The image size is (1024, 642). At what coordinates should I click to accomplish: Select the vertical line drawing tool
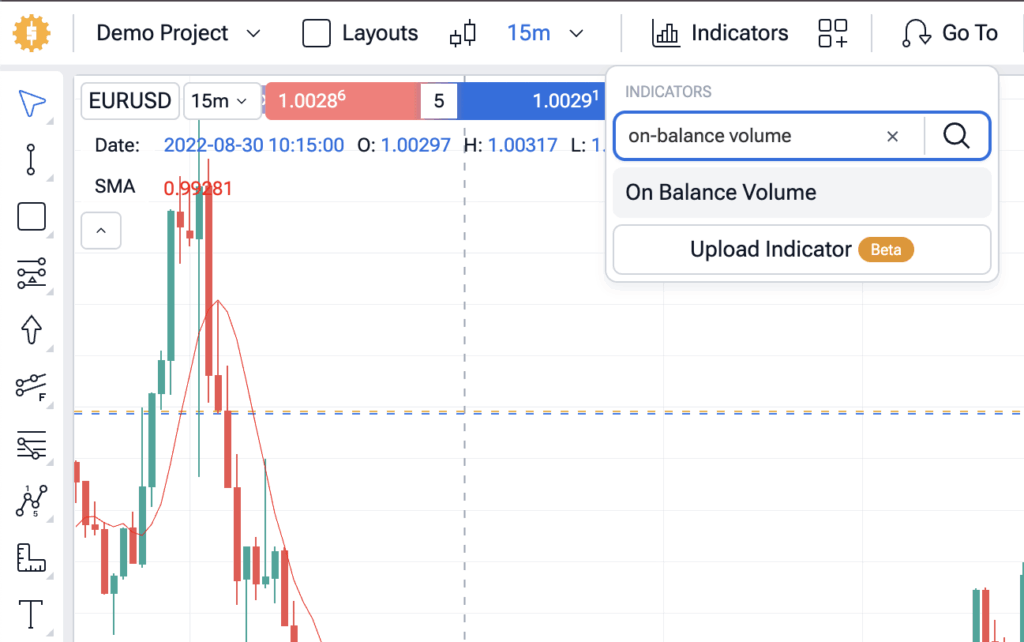coord(31,159)
